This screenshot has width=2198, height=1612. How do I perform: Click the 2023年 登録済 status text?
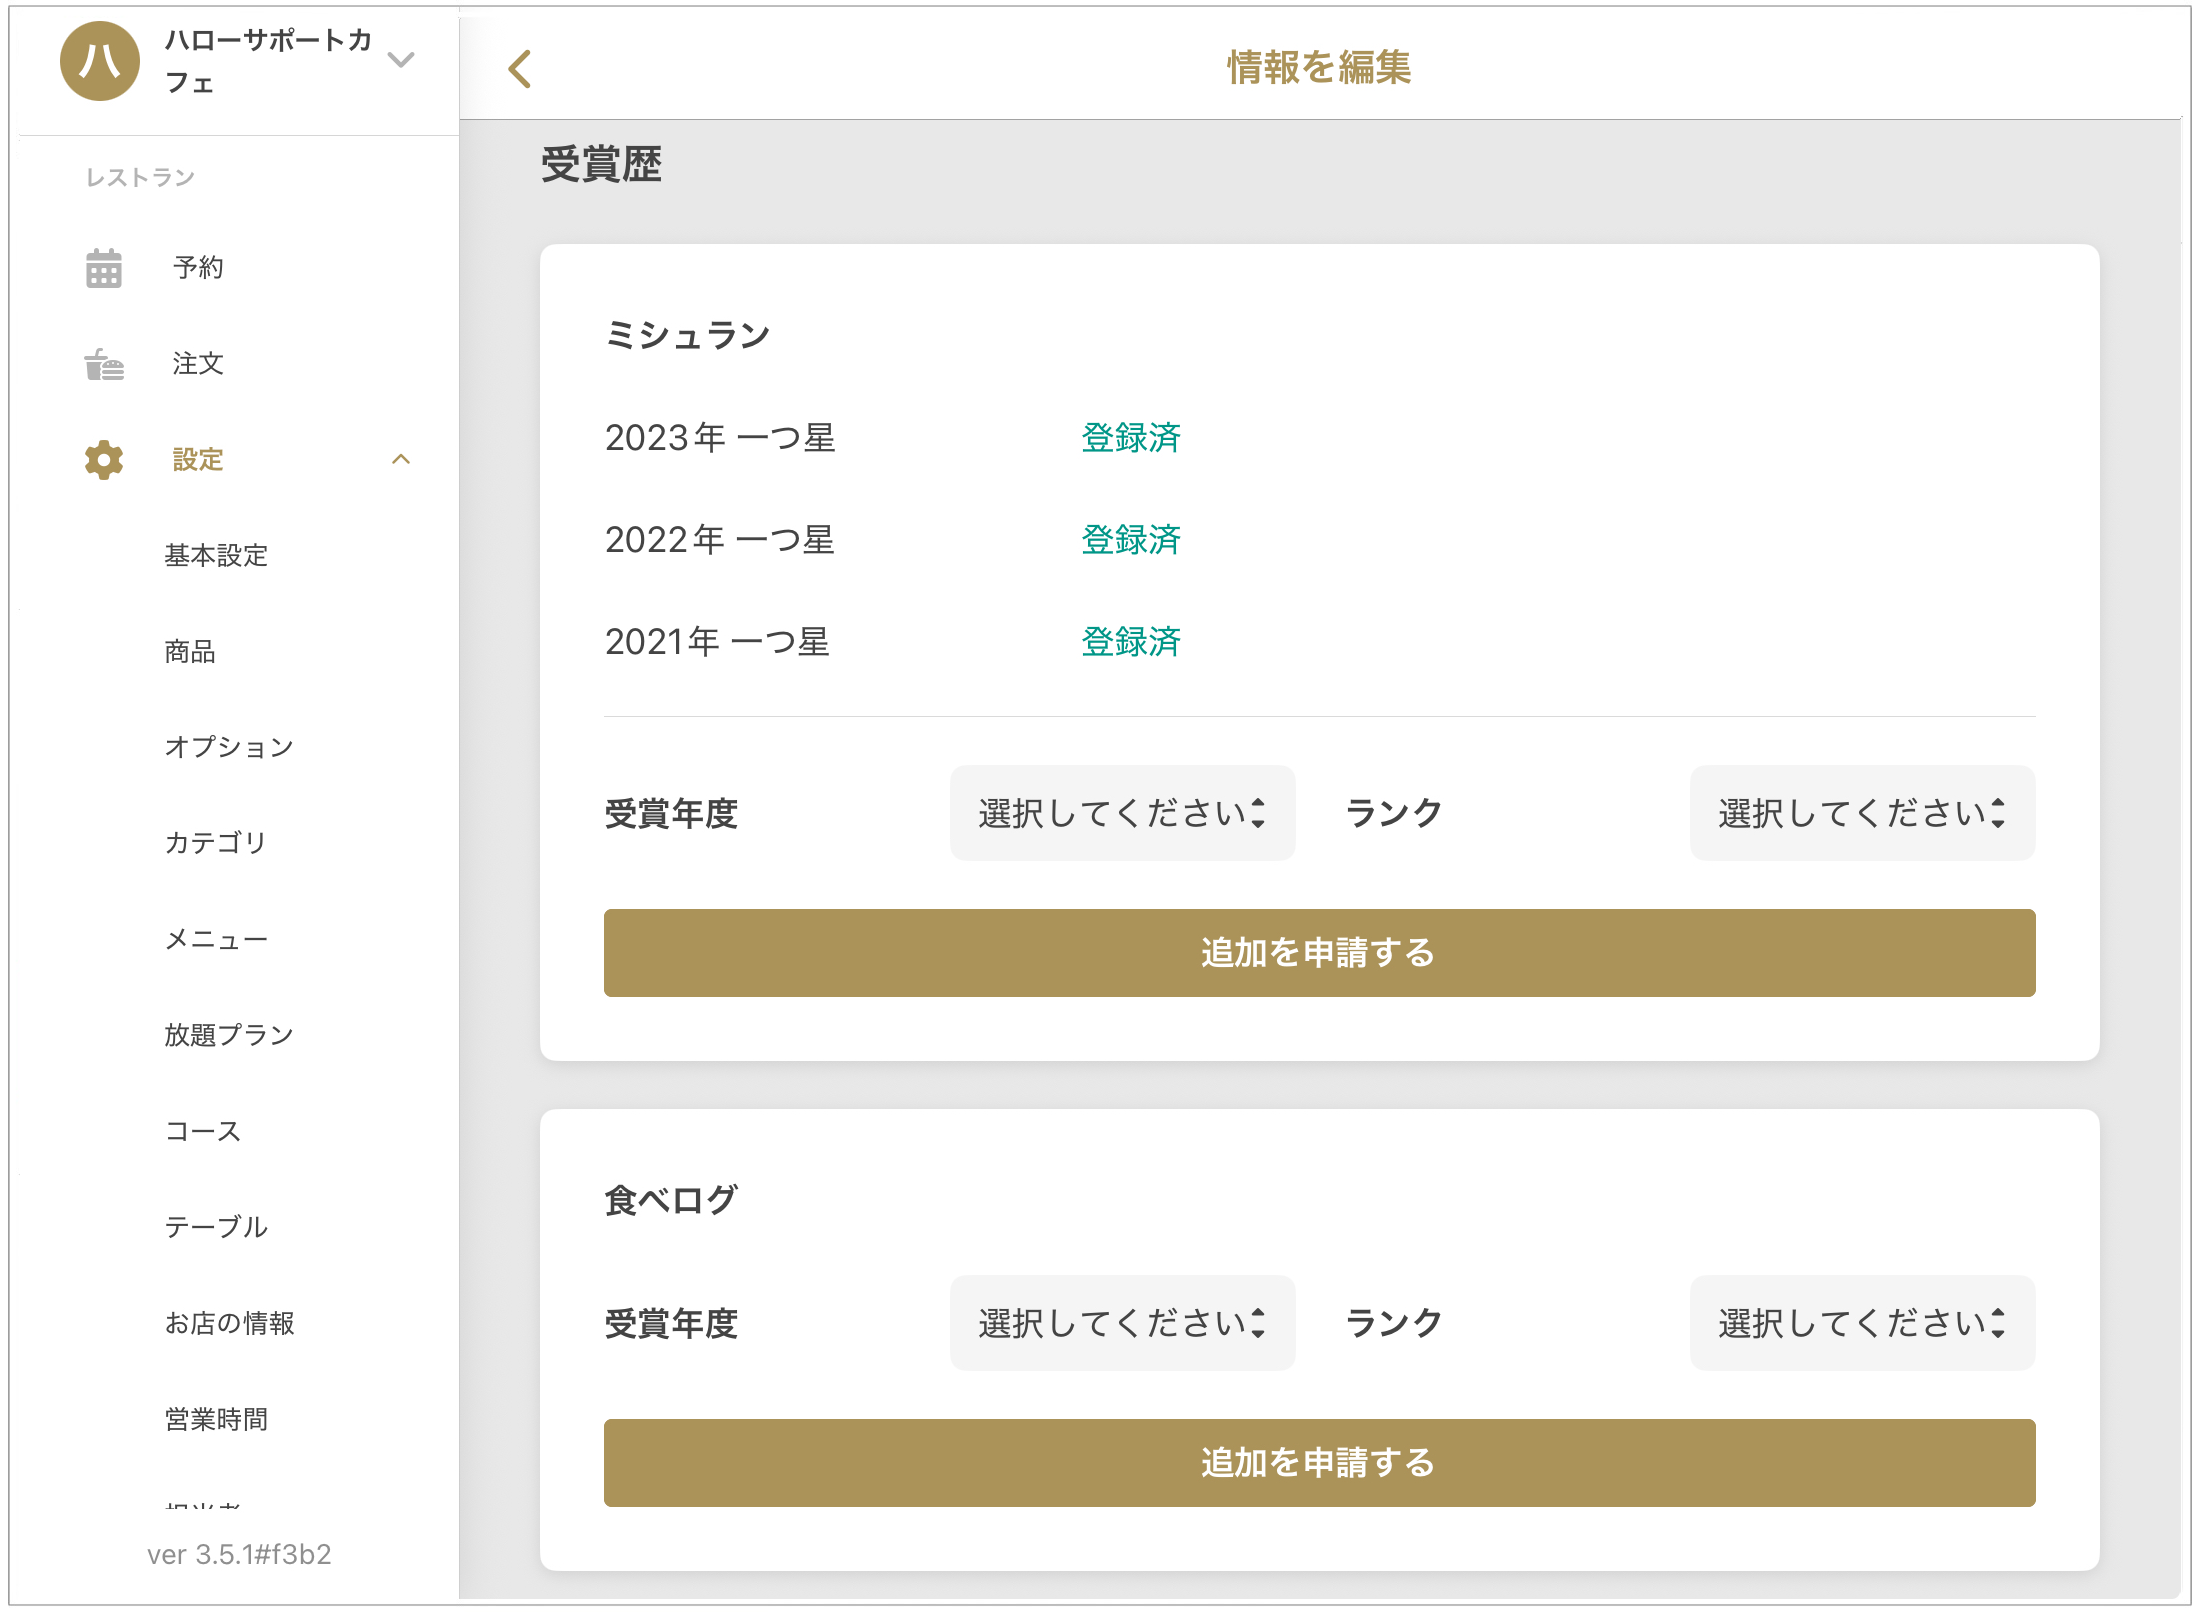[x=1130, y=438]
